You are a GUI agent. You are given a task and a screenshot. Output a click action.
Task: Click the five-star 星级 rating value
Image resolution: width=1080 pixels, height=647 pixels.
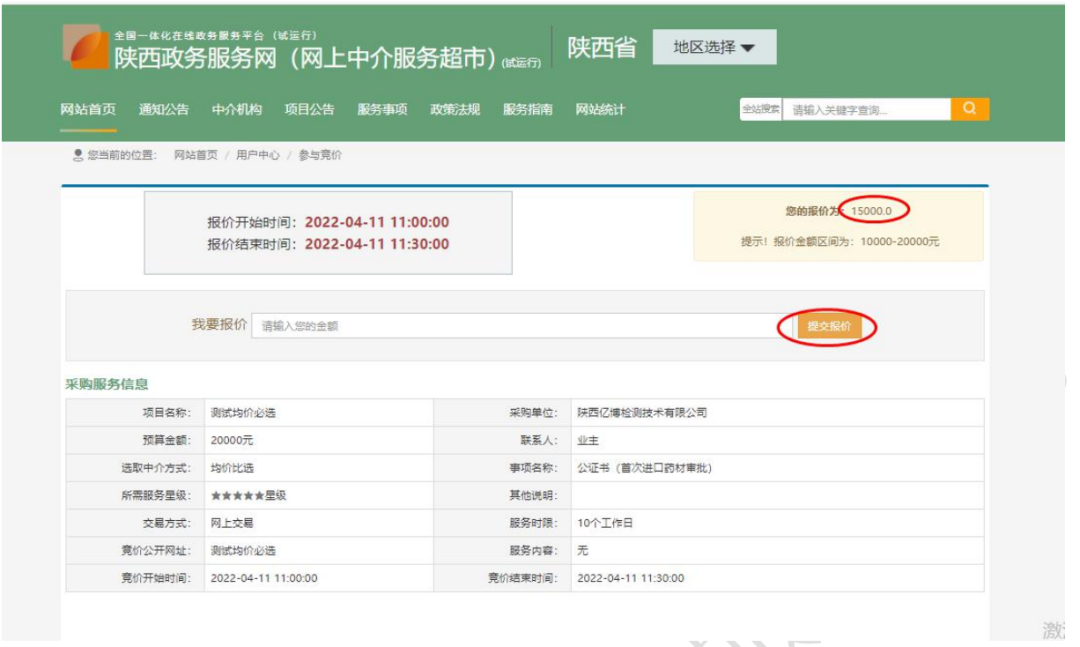point(249,495)
